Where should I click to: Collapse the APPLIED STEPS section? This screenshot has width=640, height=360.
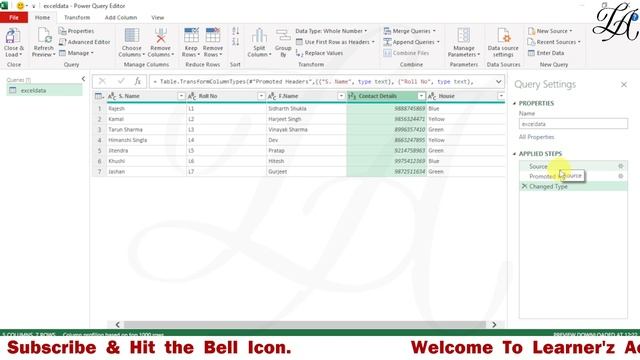click(x=514, y=154)
